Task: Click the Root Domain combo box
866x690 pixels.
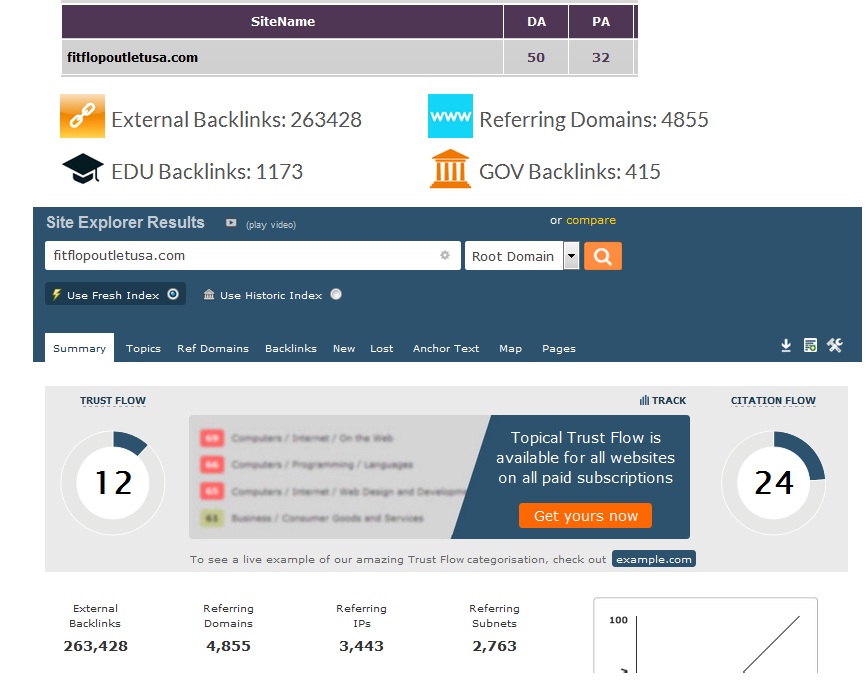Action: click(522, 256)
